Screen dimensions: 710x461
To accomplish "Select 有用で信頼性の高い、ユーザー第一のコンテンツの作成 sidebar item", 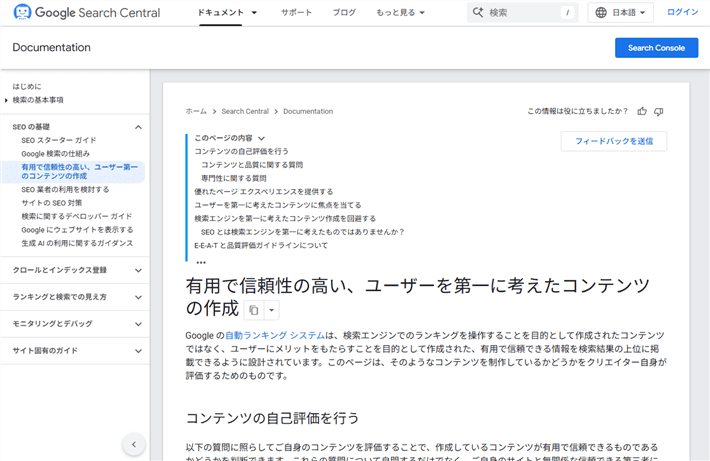I will pos(73,172).
